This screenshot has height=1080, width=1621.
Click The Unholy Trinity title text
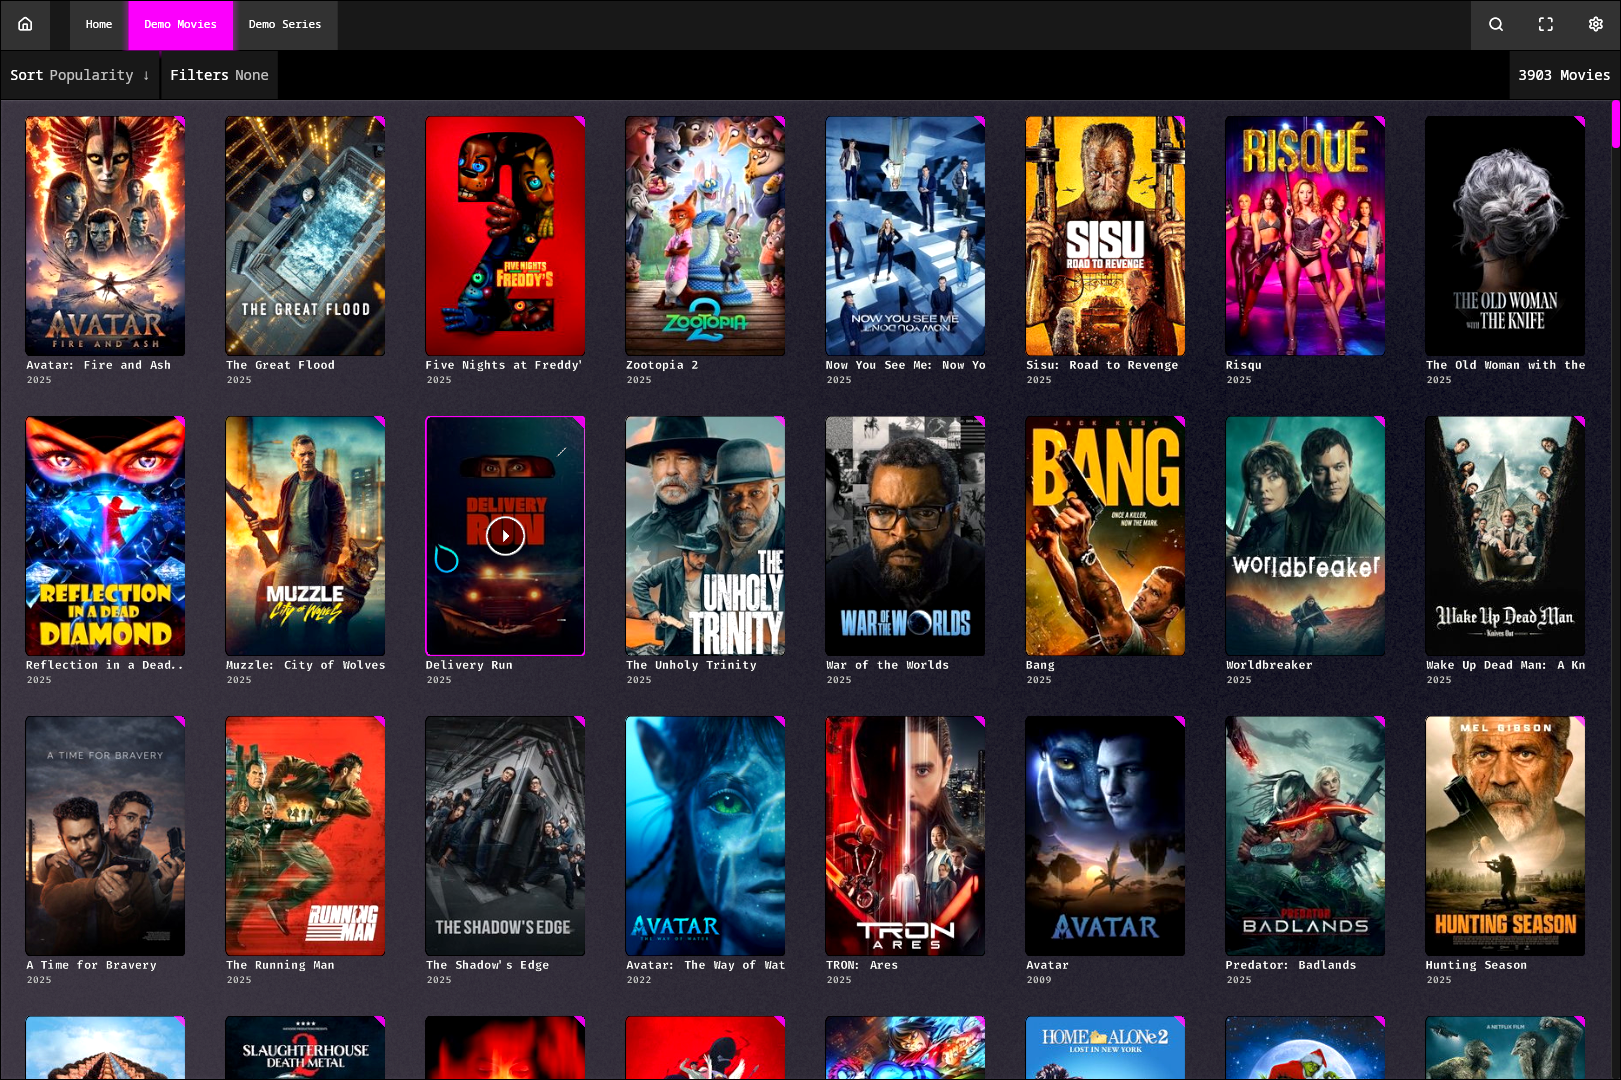coord(691,665)
